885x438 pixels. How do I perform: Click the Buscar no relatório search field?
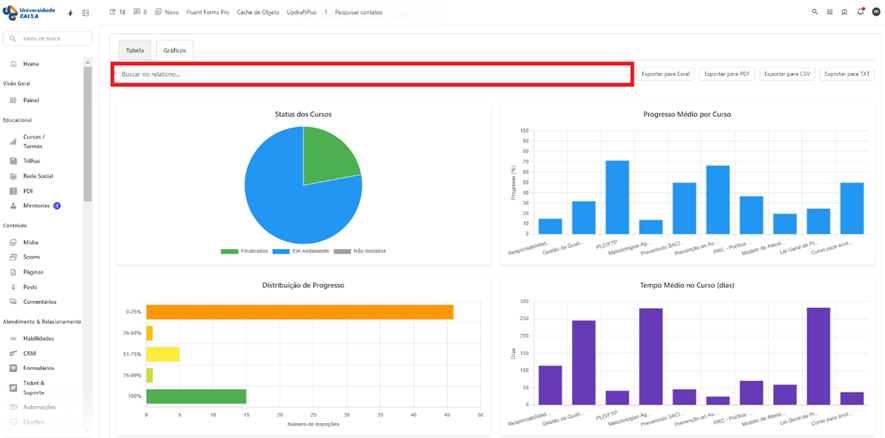click(371, 74)
